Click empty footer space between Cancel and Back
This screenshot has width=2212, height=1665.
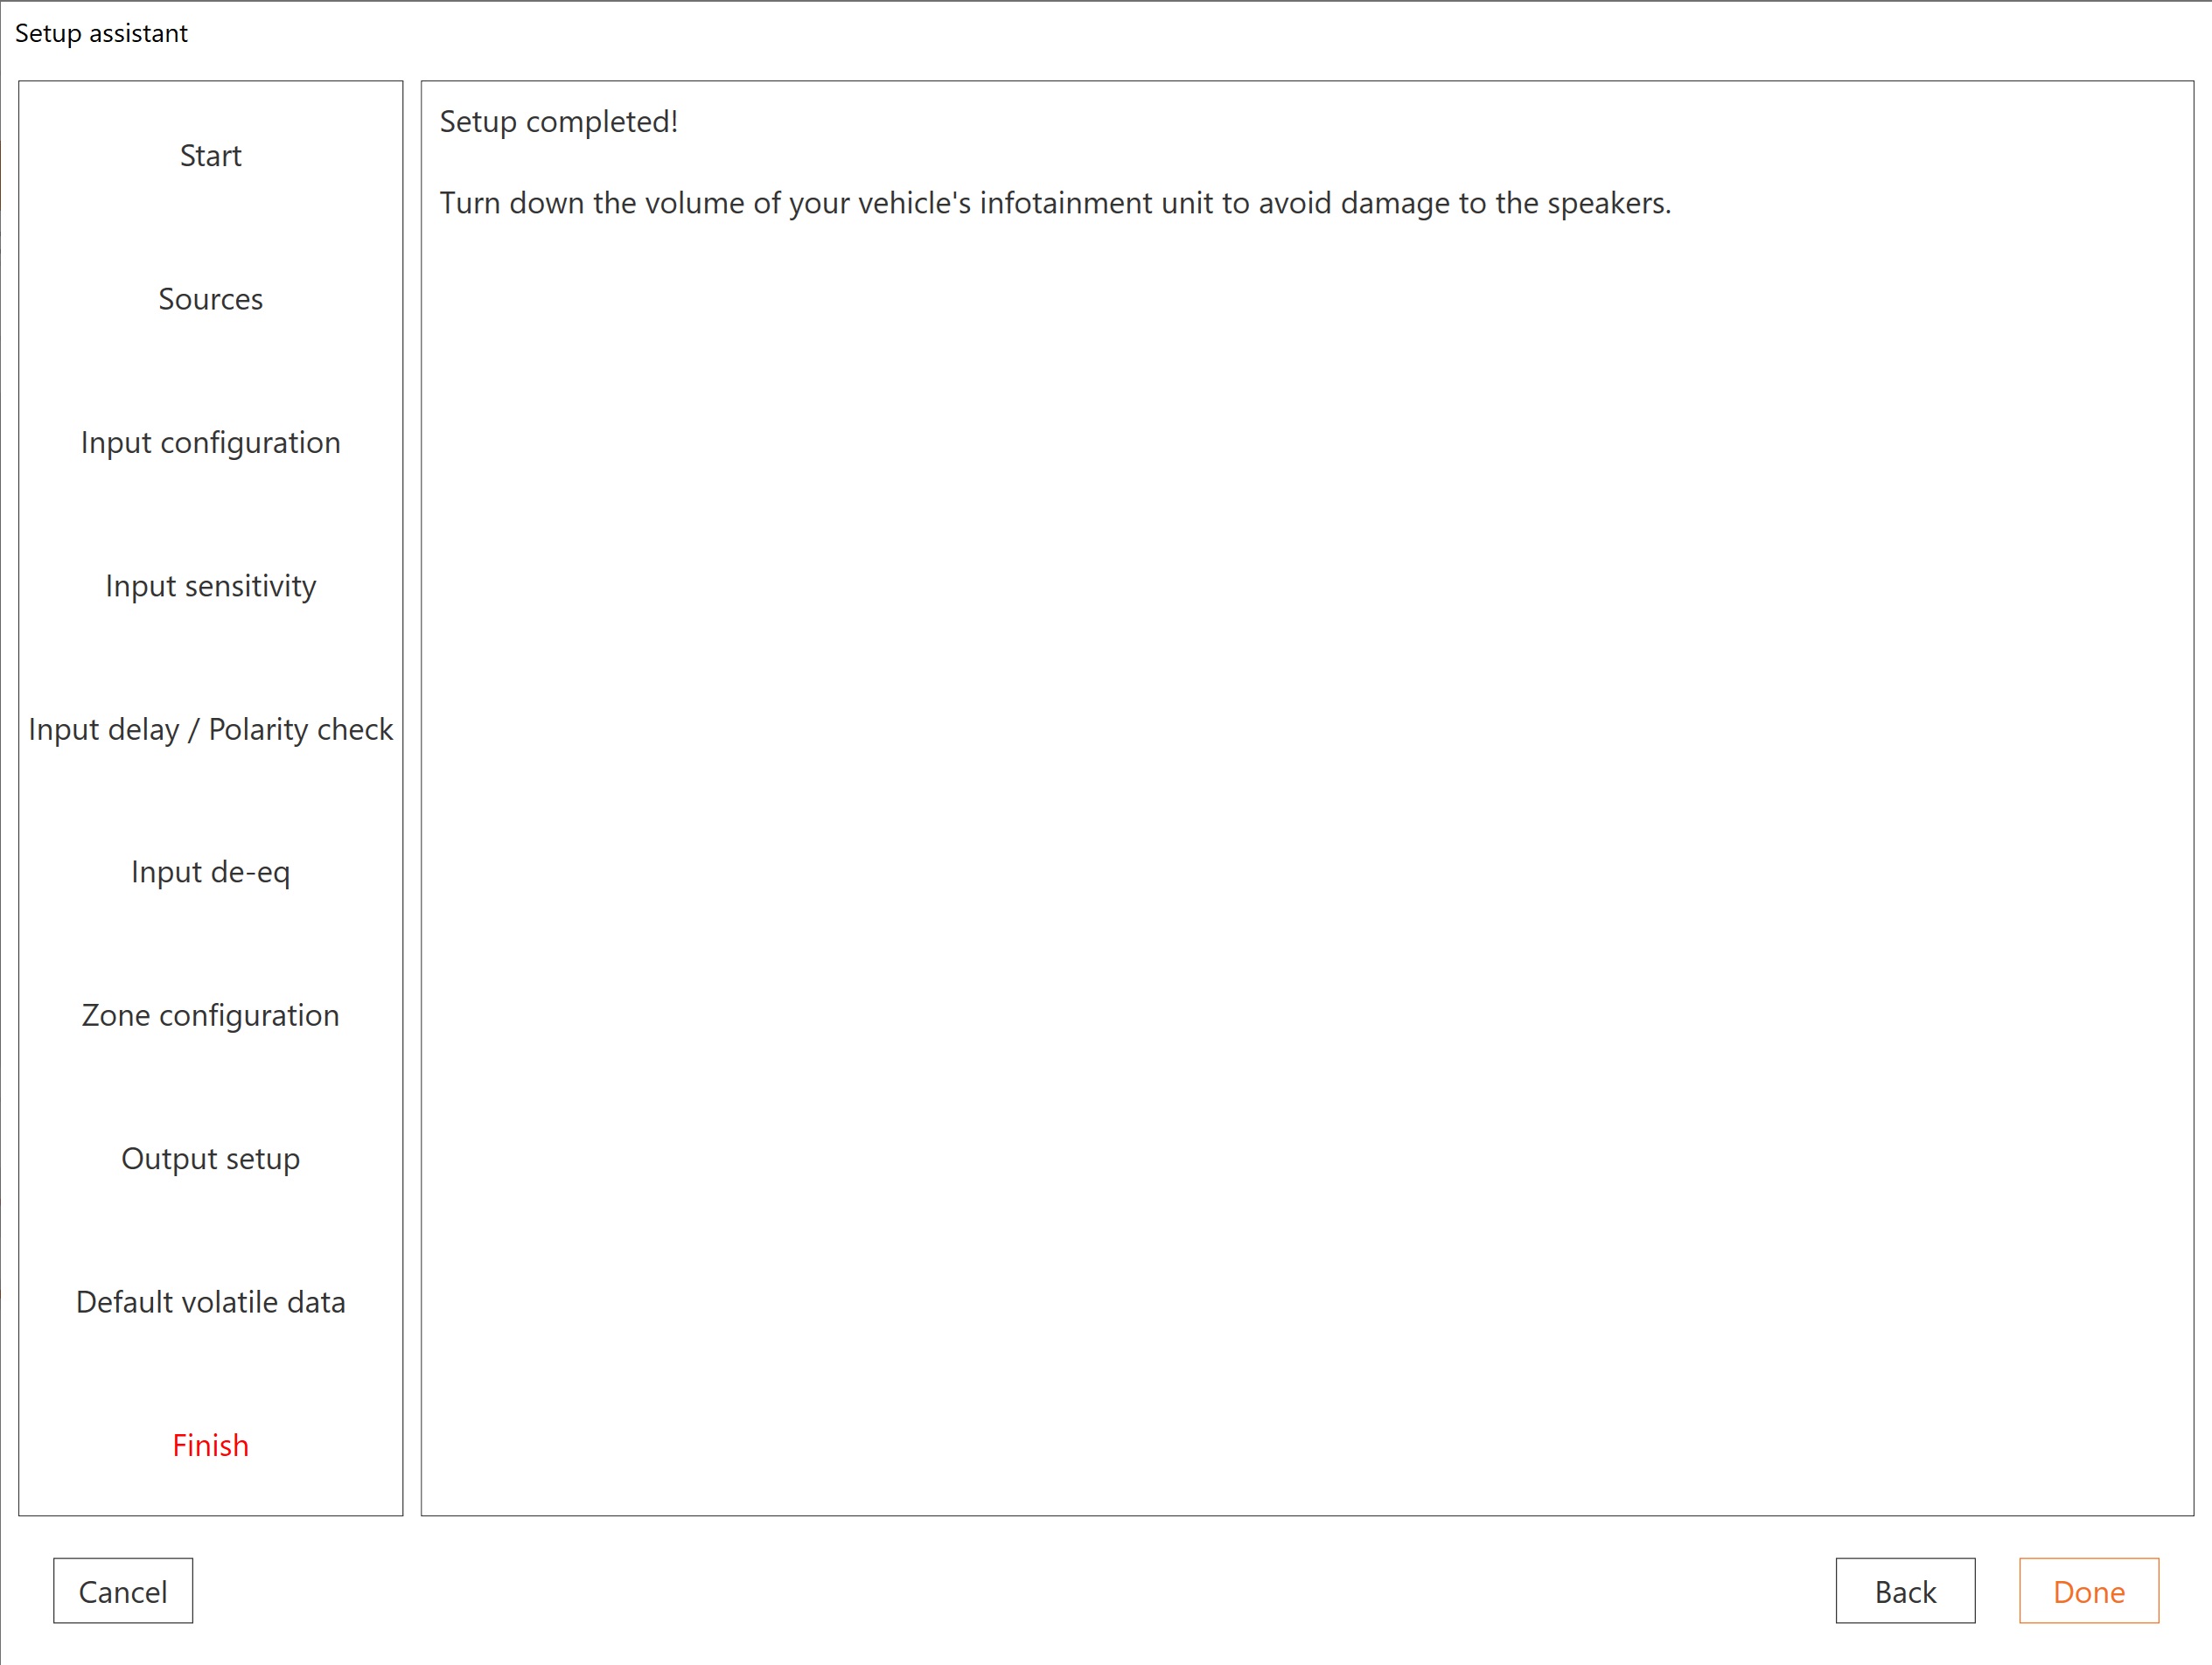point(1000,1591)
